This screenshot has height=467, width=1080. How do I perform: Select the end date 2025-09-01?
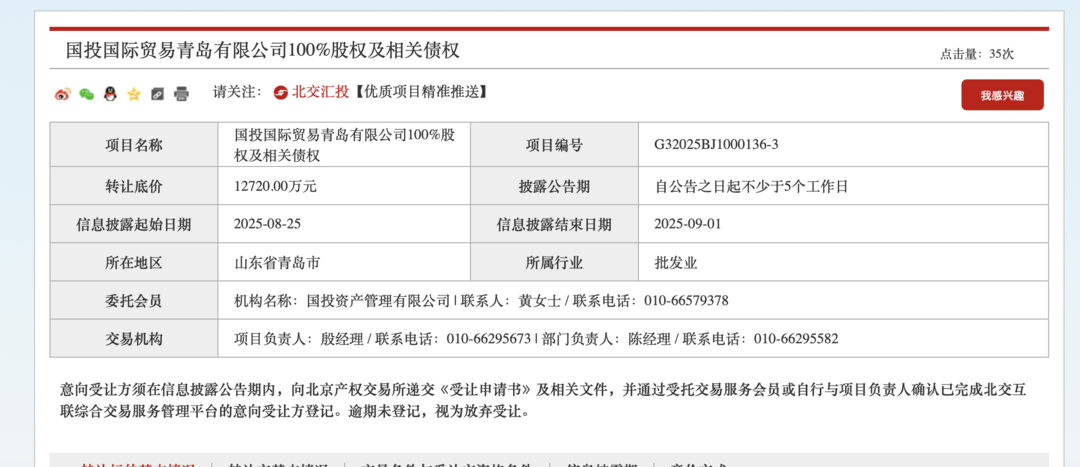point(688,224)
